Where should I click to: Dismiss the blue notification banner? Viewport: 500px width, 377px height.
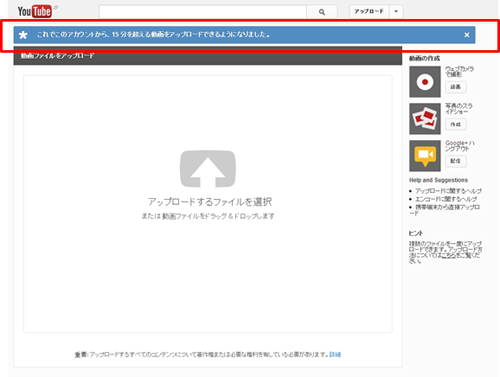tap(467, 35)
